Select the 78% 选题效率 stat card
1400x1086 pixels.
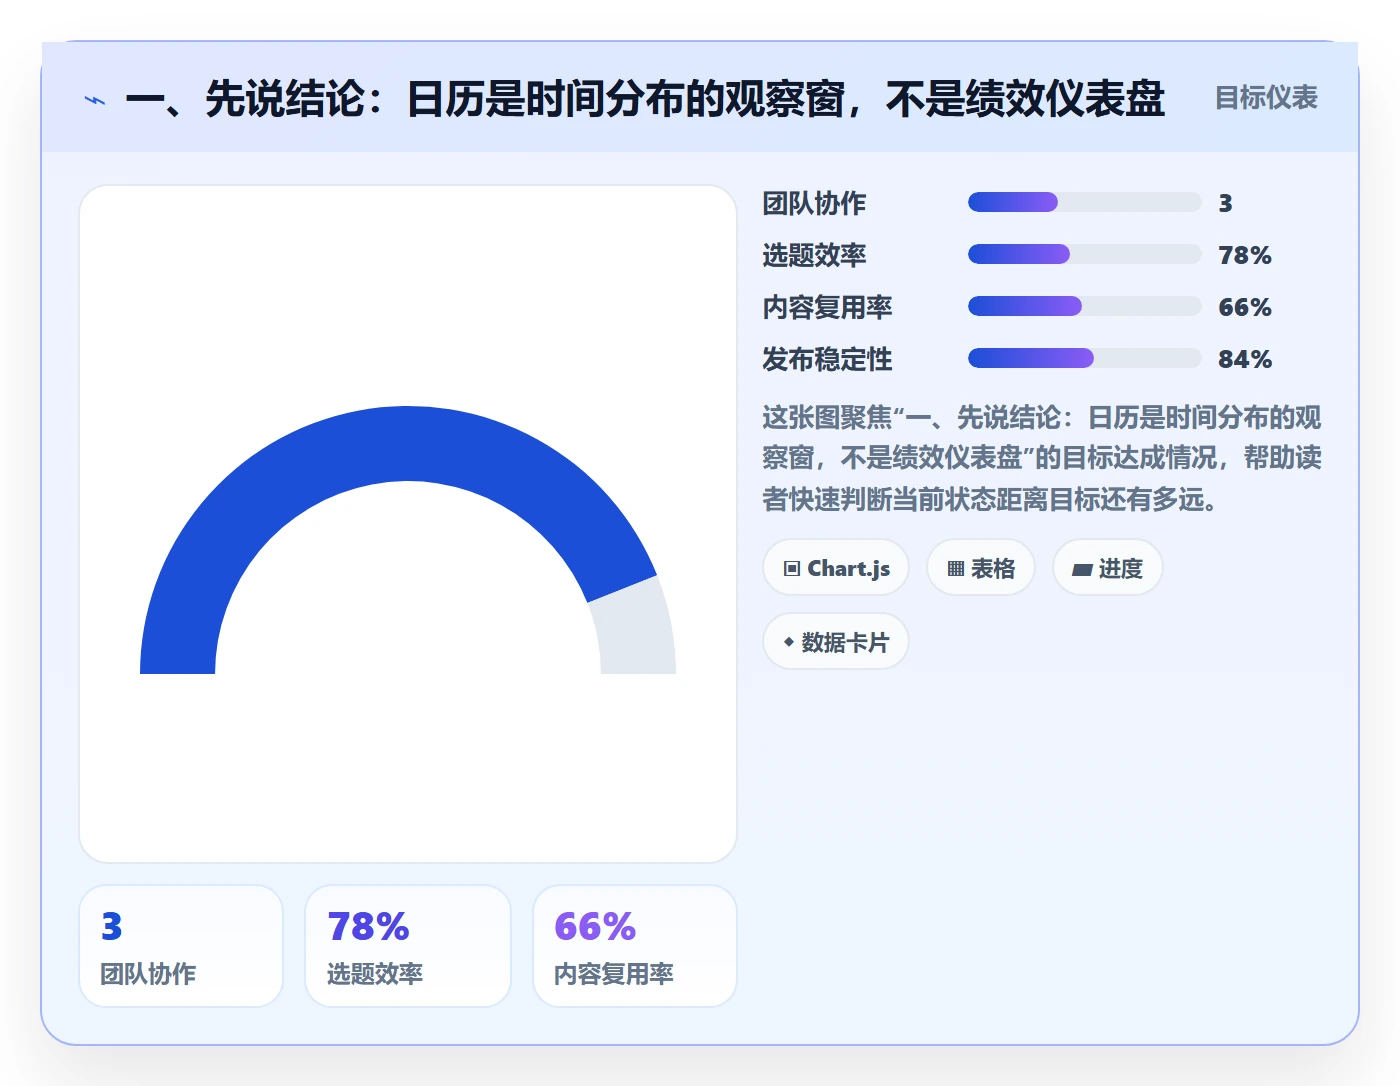(408, 946)
